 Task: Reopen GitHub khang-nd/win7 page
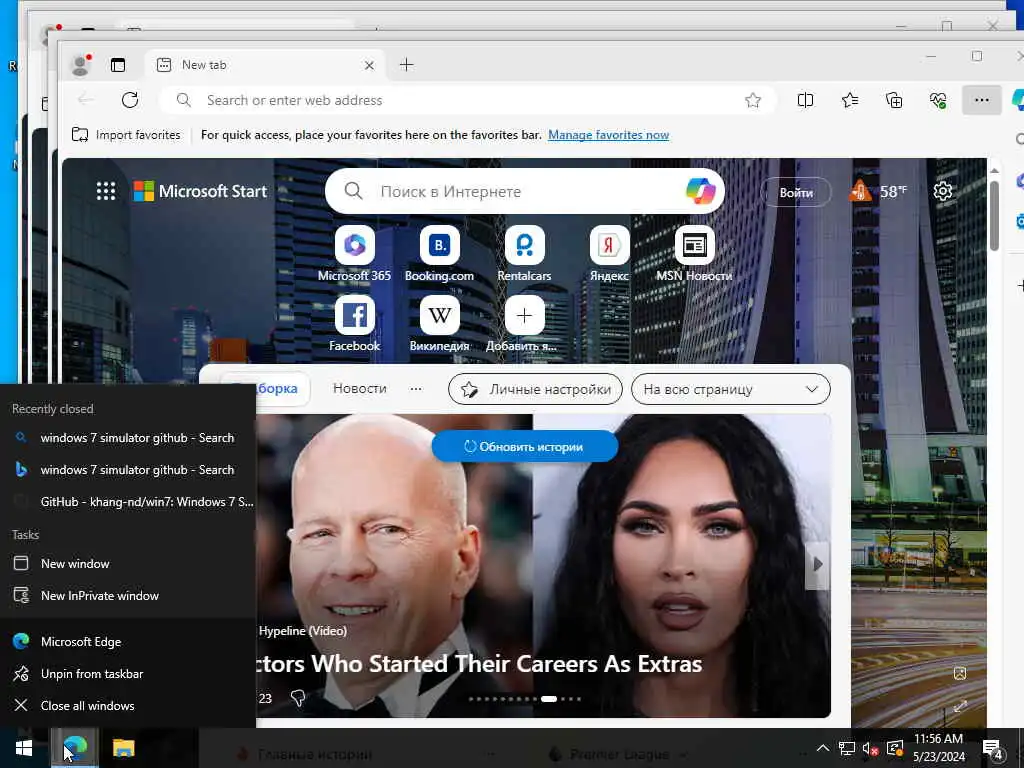tap(127, 502)
